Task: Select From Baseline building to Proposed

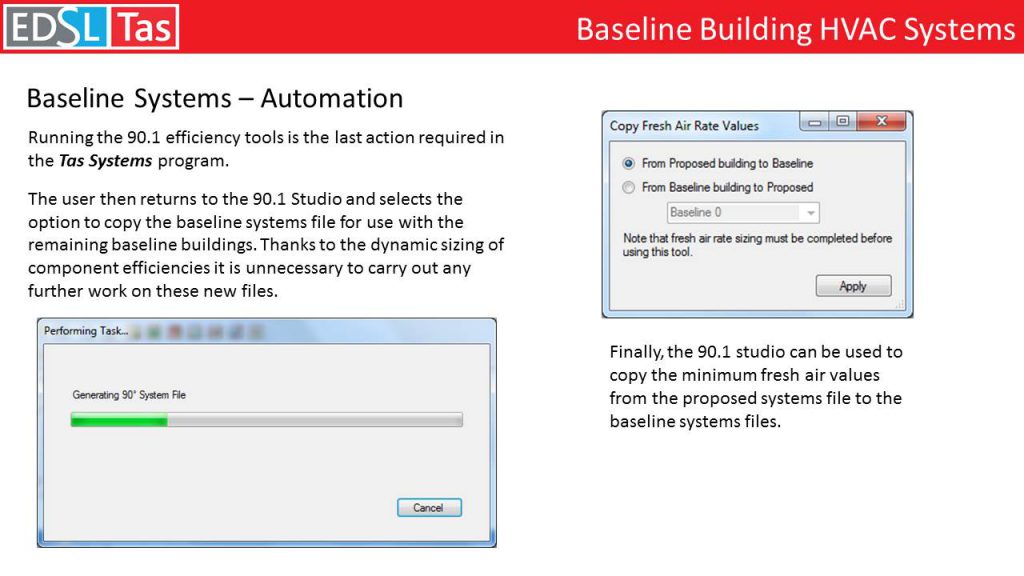Action: point(629,187)
